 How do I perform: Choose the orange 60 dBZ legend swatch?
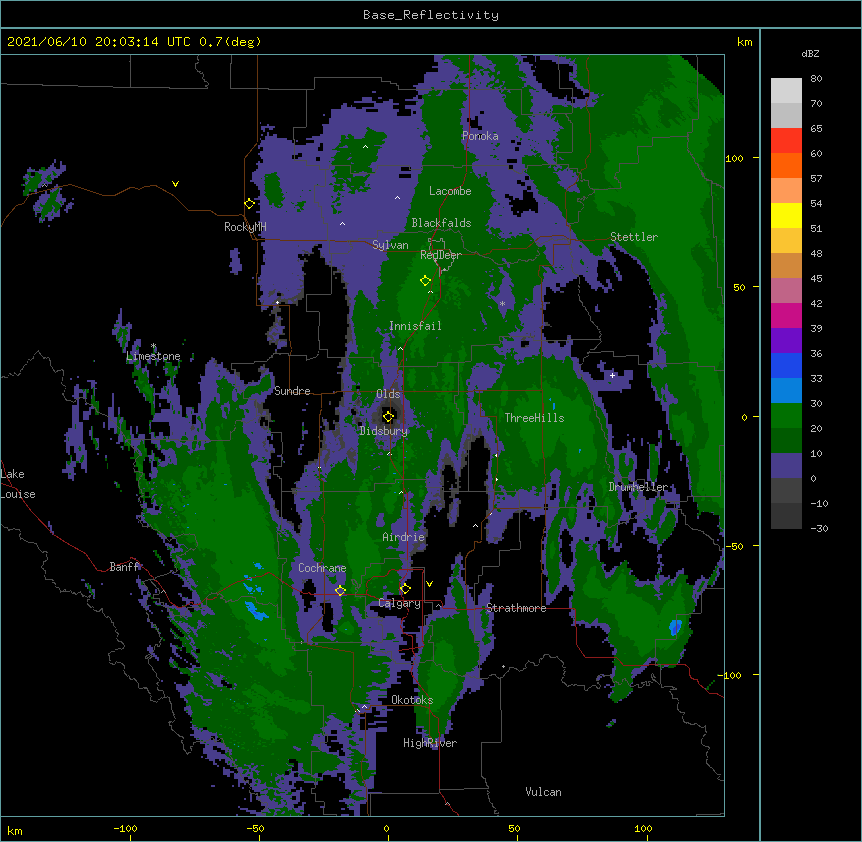(x=786, y=165)
